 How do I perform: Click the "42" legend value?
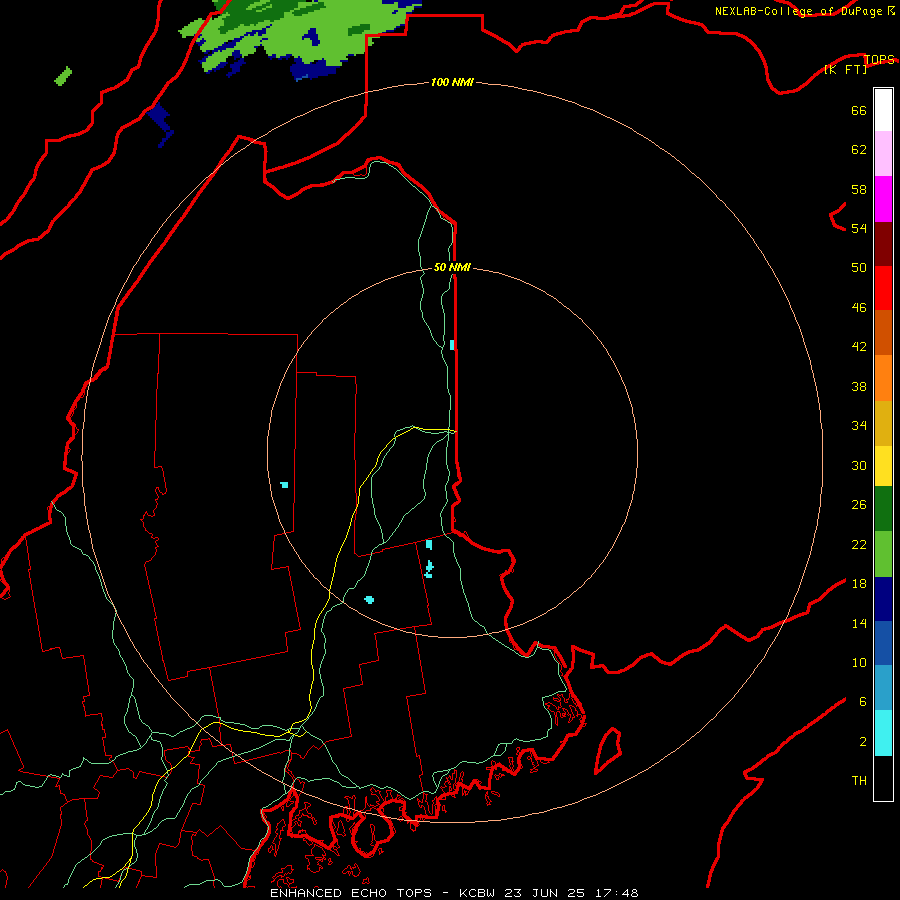point(859,347)
